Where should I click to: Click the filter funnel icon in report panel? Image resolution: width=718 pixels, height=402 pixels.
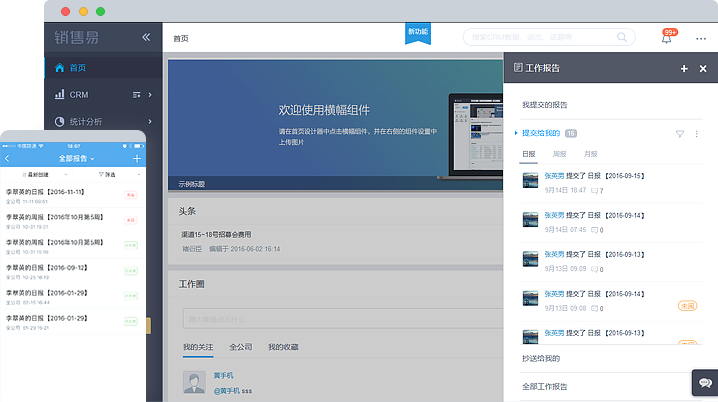[680, 133]
